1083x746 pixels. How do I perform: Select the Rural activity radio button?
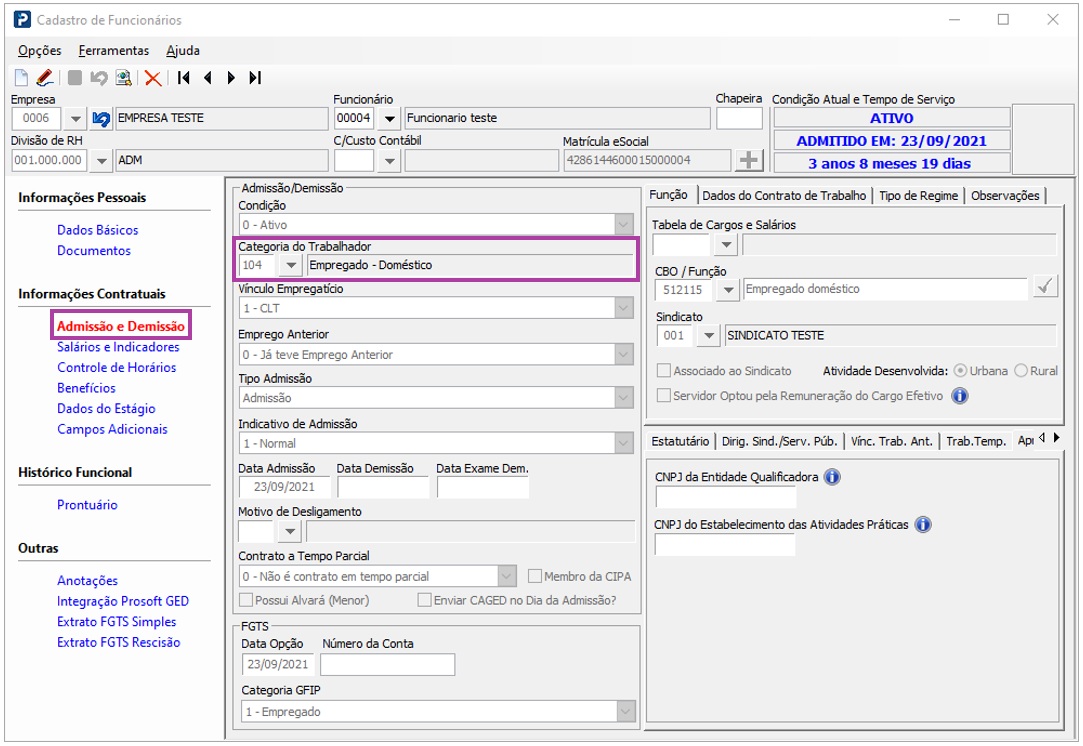coord(1021,371)
